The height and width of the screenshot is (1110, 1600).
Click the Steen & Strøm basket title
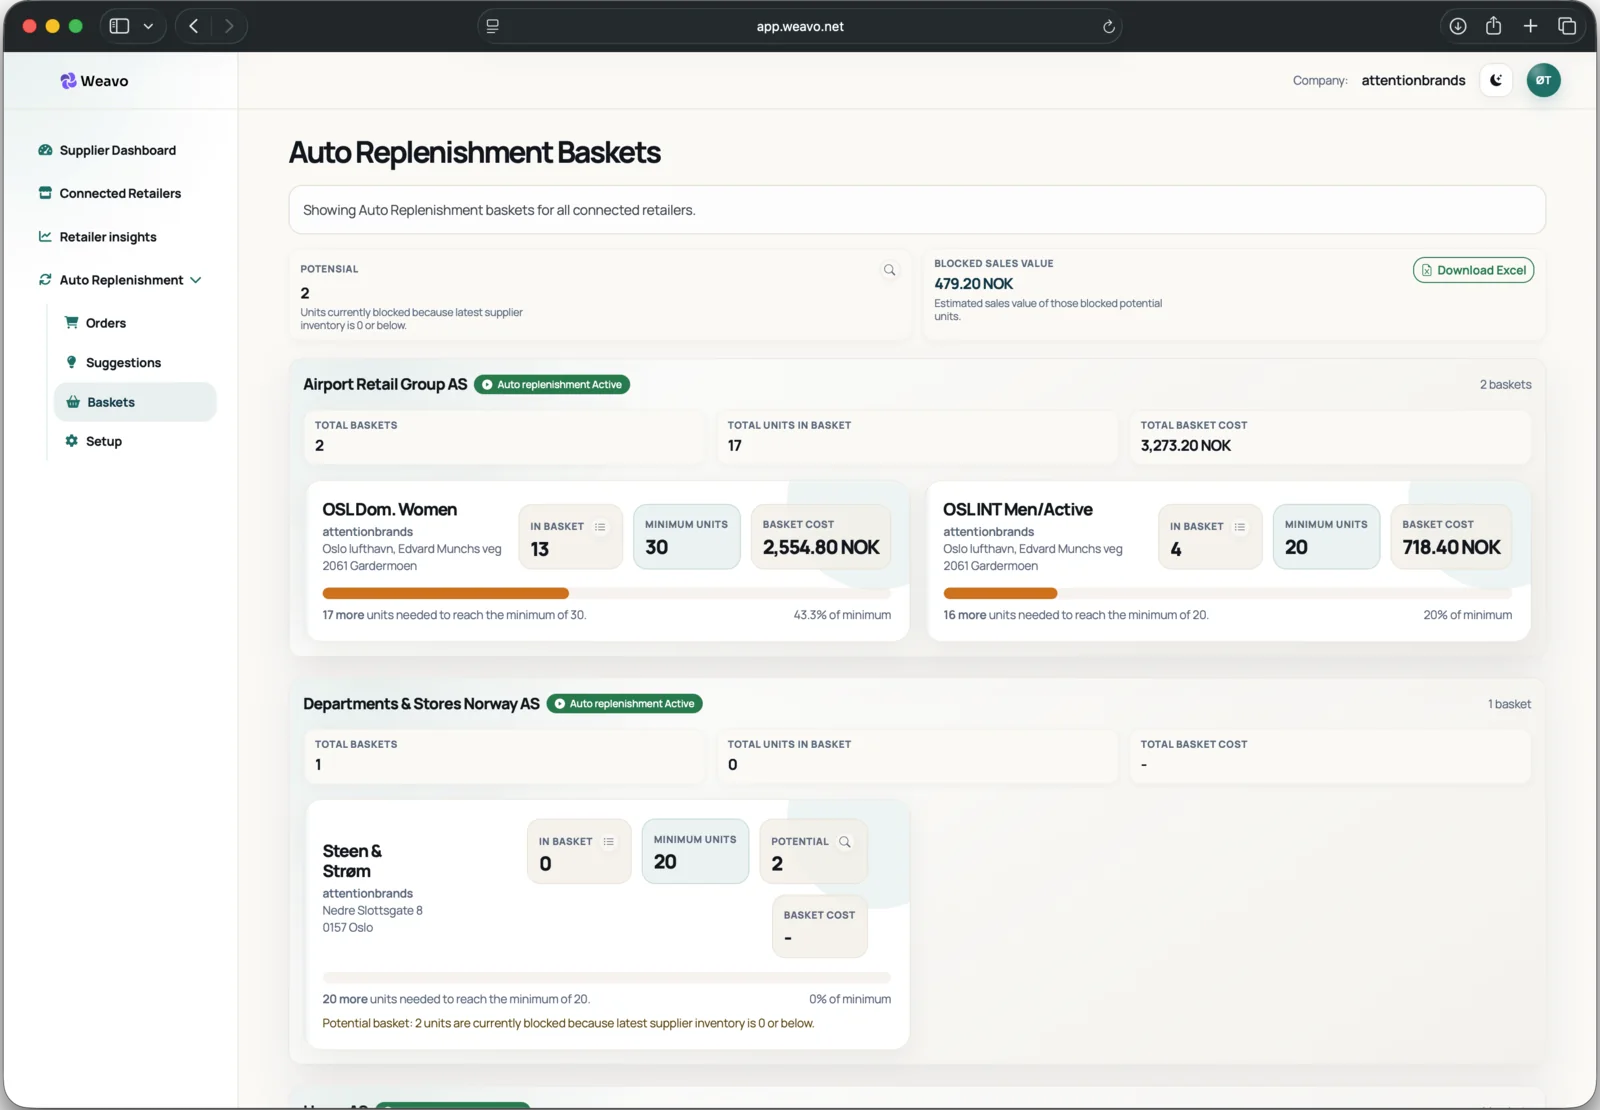pyautogui.click(x=352, y=861)
